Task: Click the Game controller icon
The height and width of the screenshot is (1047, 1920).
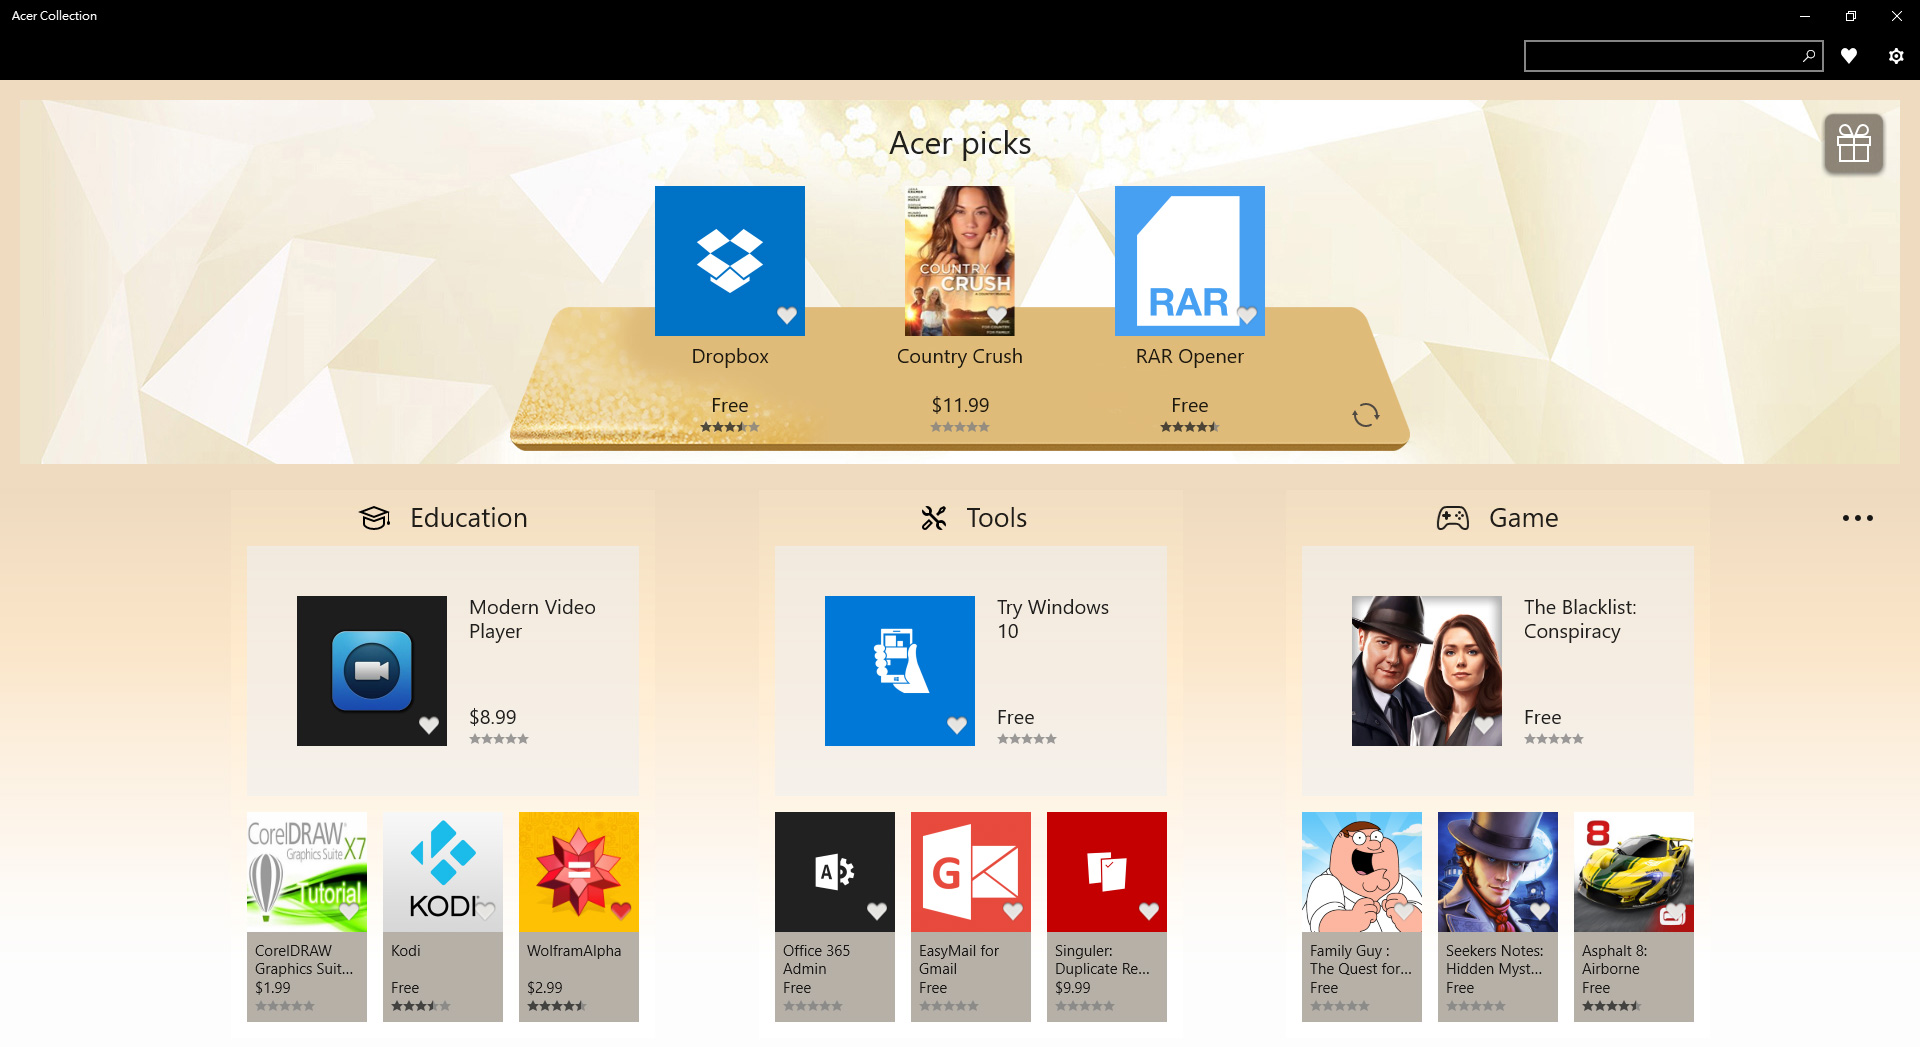Action: (x=1453, y=518)
